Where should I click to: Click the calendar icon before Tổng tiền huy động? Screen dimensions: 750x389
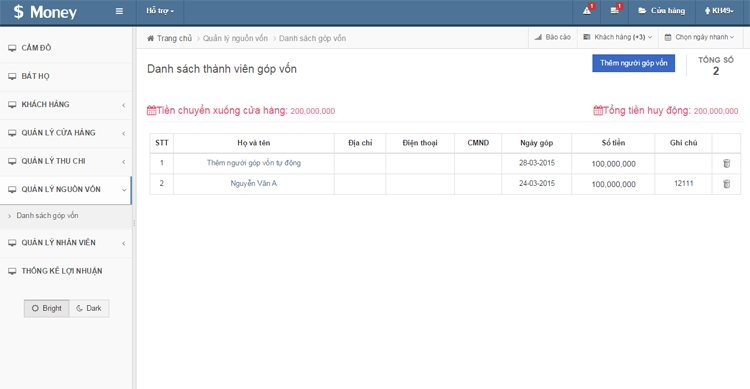point(598,111)
